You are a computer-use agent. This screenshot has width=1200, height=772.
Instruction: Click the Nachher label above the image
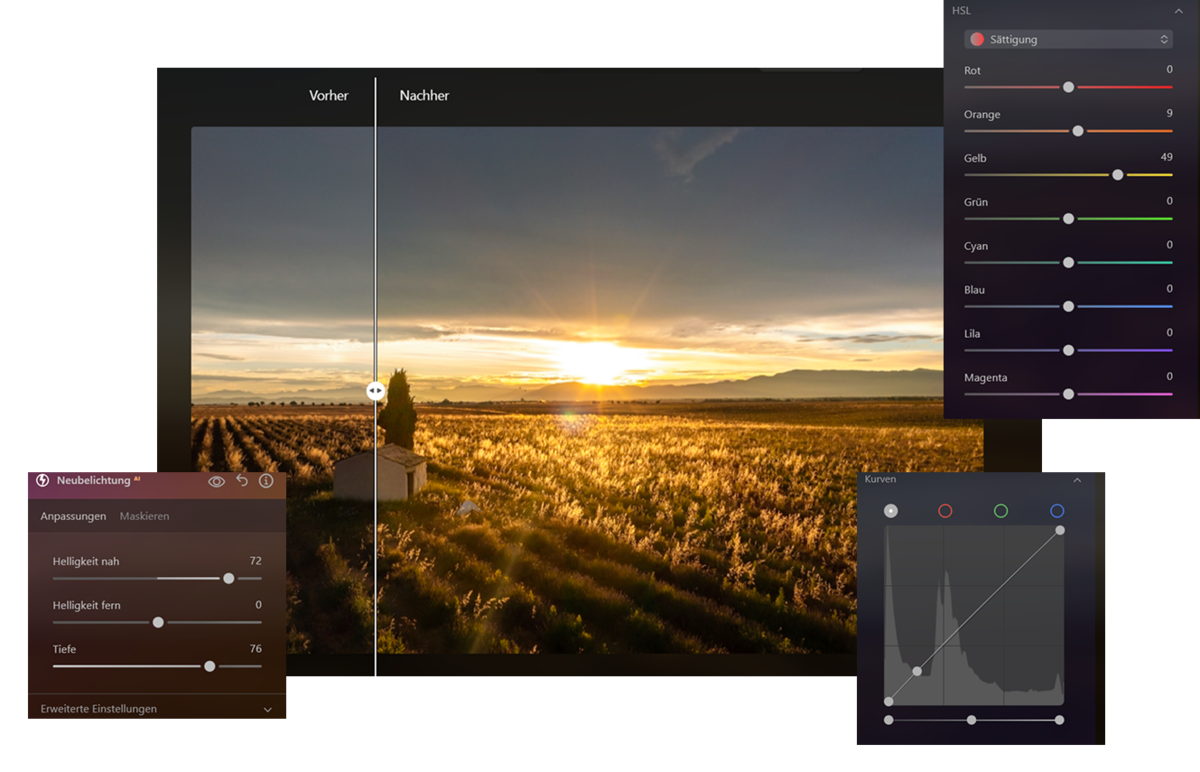pos(423,95)
